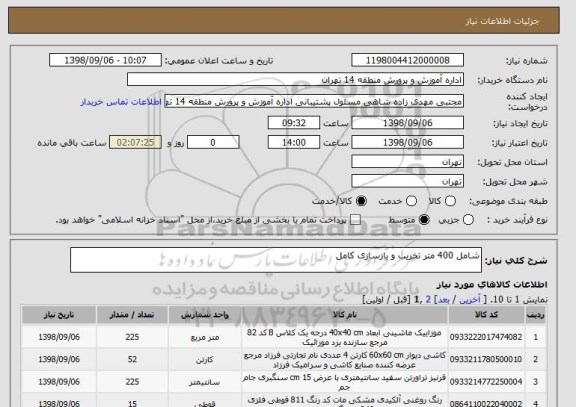Viewport: 576px width, 407px height.
Task: Open the اطلاعات تماس خریدار link
Action: [x=121, y=102]
